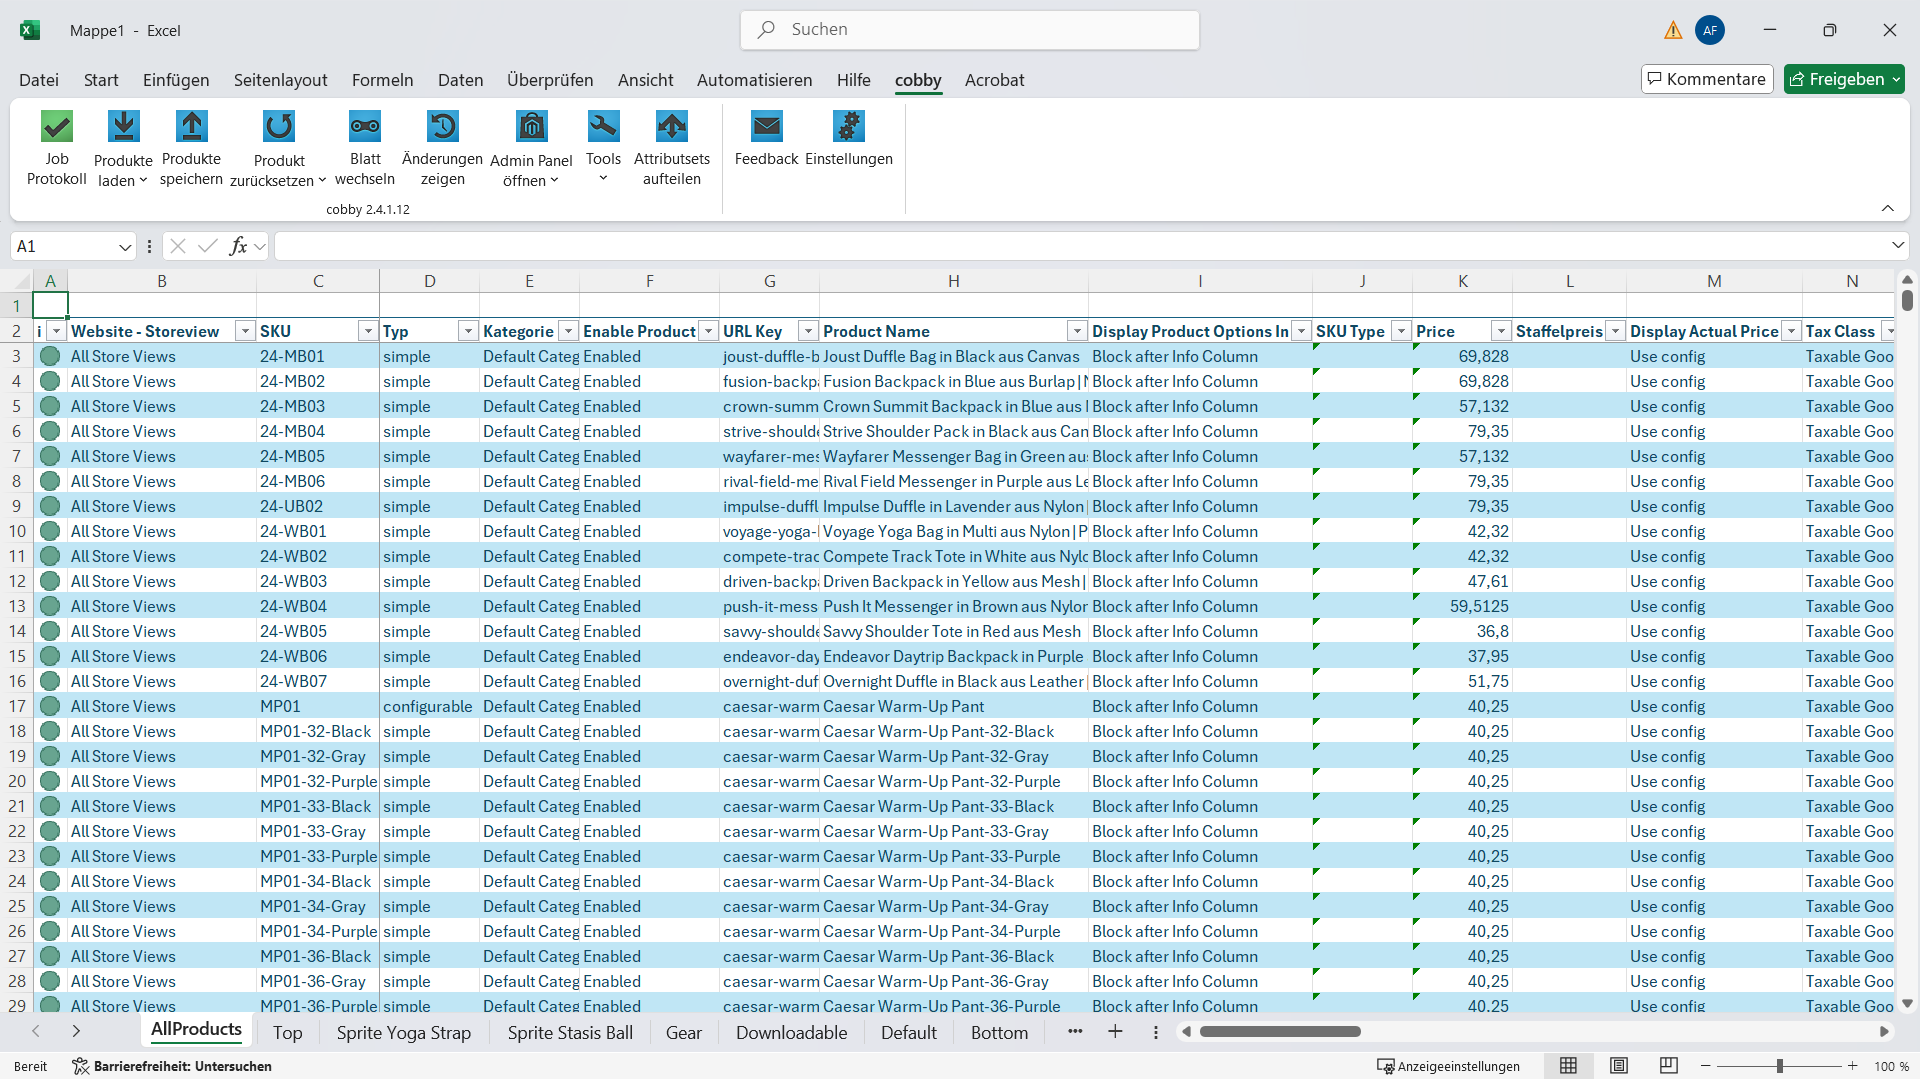Click the warning triangle icon
Screen dimensions: 1920x1080
1673,30
